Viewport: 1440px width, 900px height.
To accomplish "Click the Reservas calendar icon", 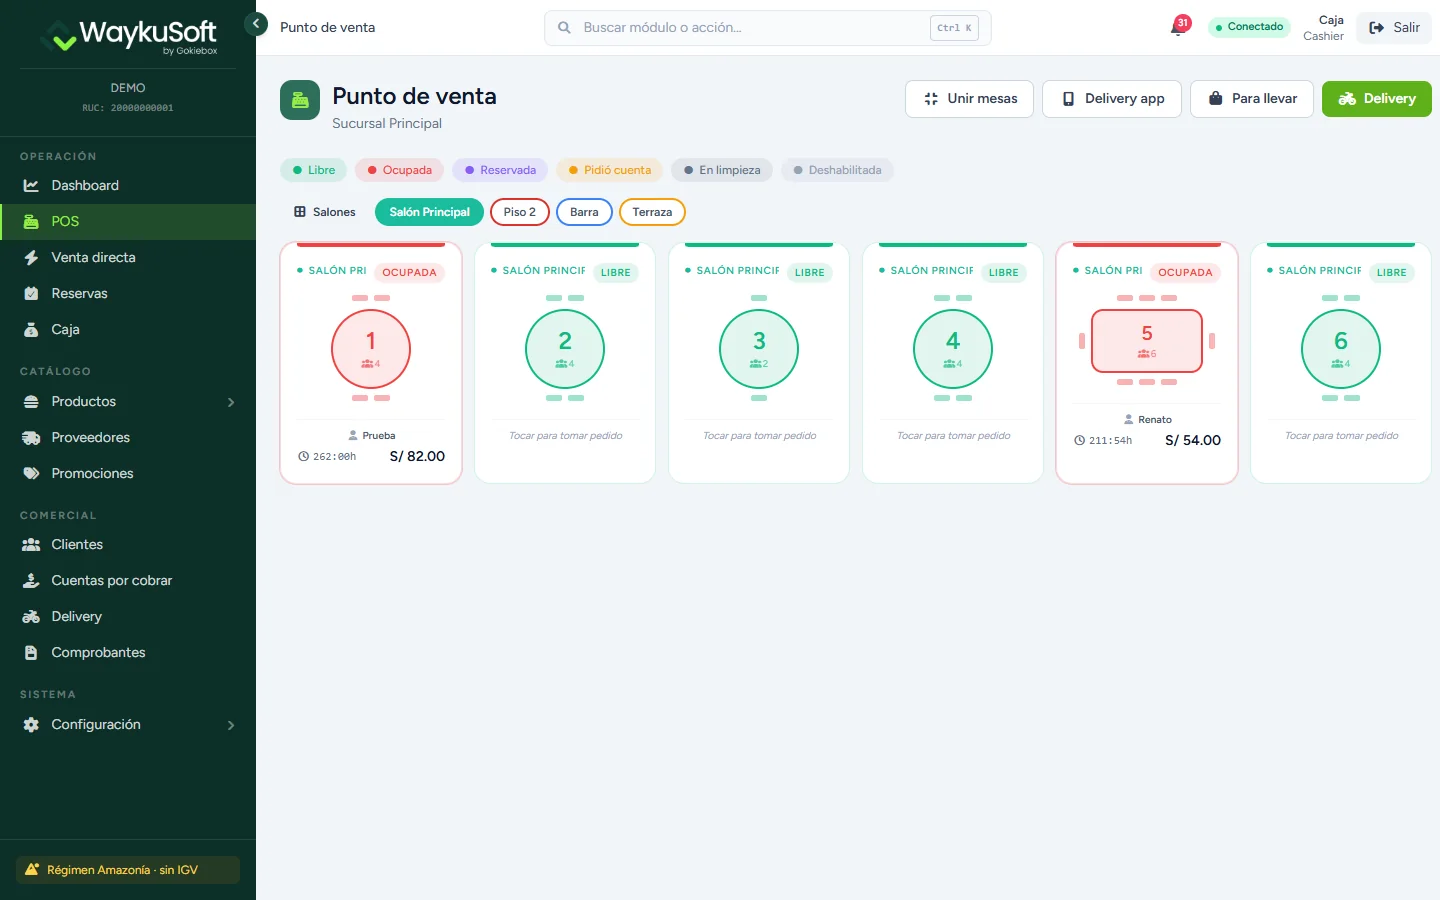I will [x=31, y=294].
